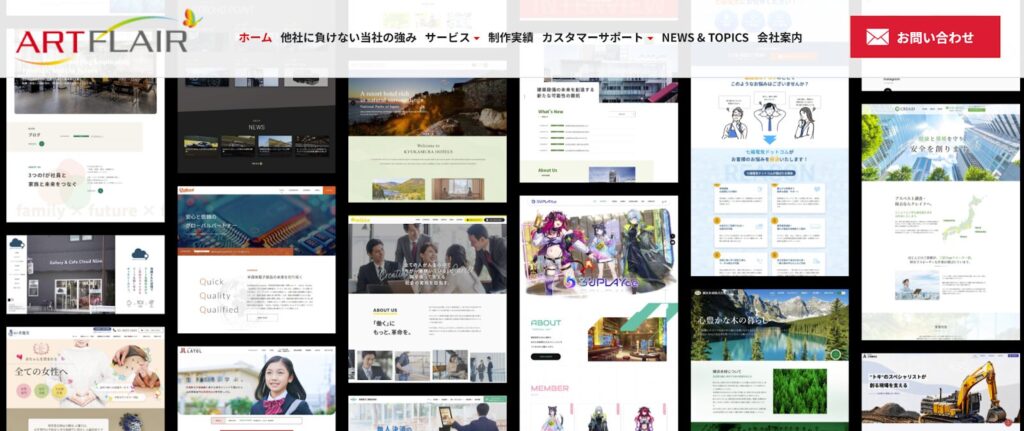Open the dark NEWS car site thumbnail

point(257,125)
